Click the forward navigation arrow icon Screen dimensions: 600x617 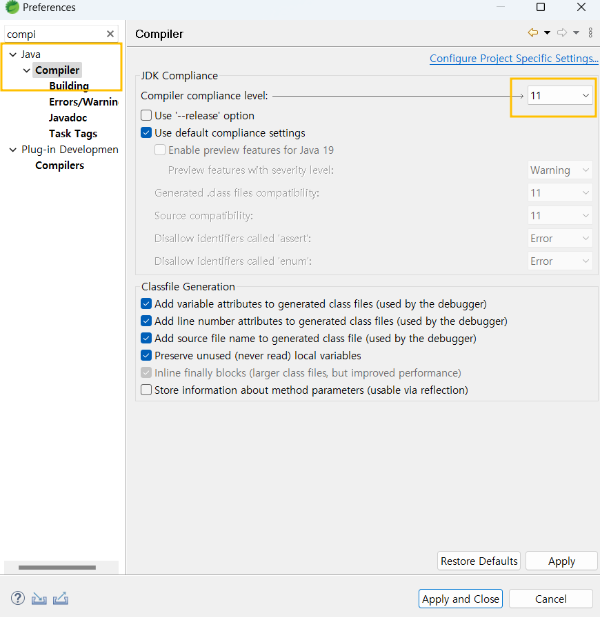click(x=562, y=33)
